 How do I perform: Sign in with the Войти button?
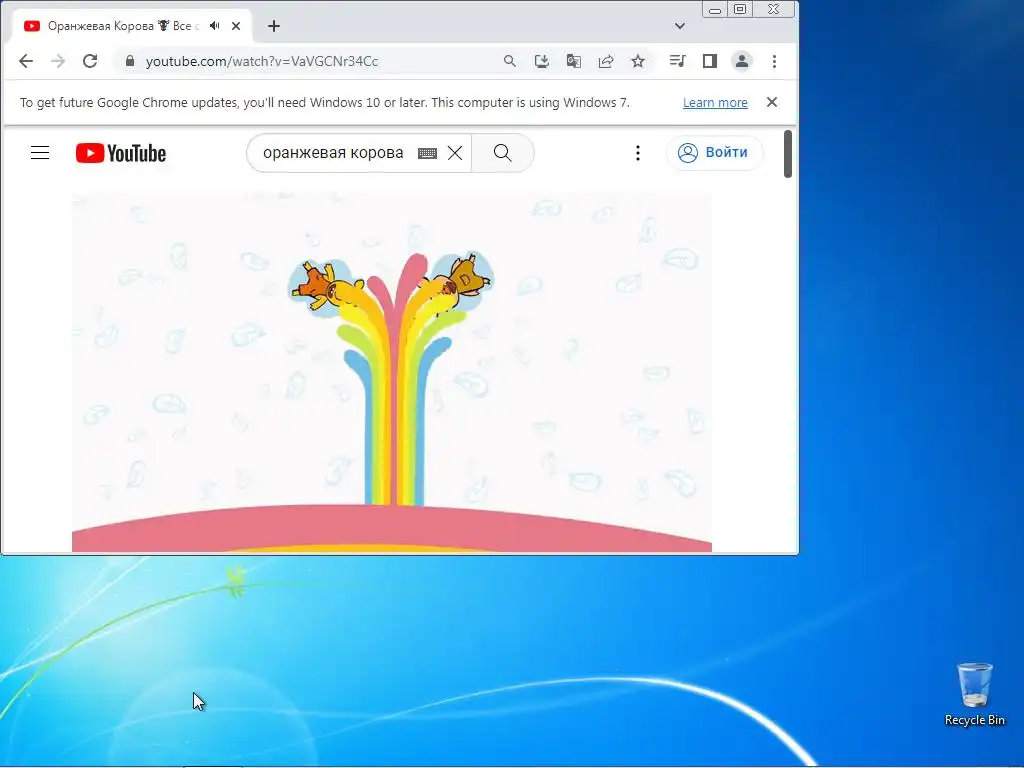714,153
